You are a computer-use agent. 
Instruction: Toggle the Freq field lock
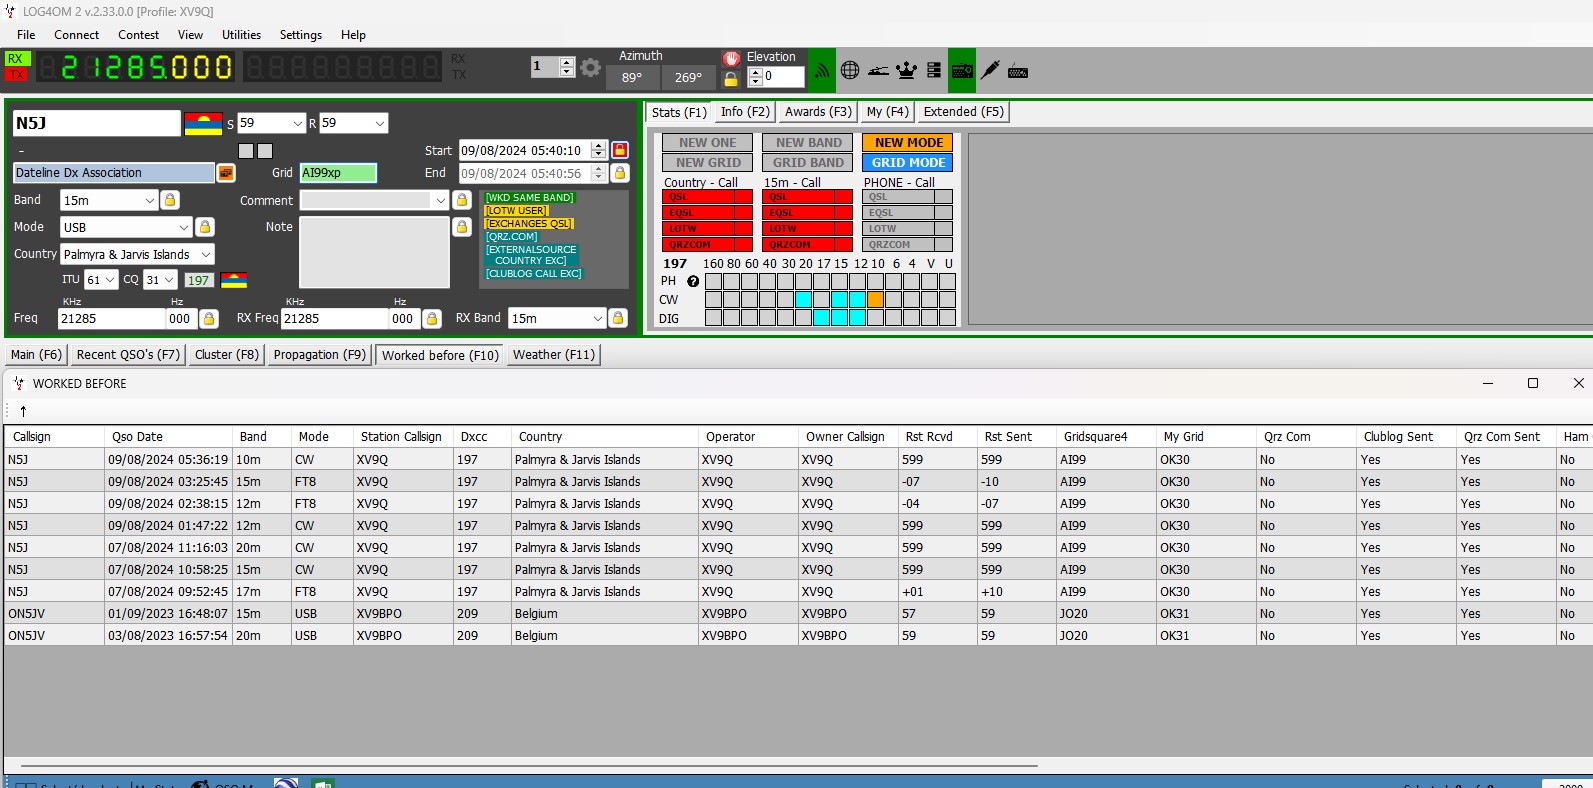tap(209, 318)
